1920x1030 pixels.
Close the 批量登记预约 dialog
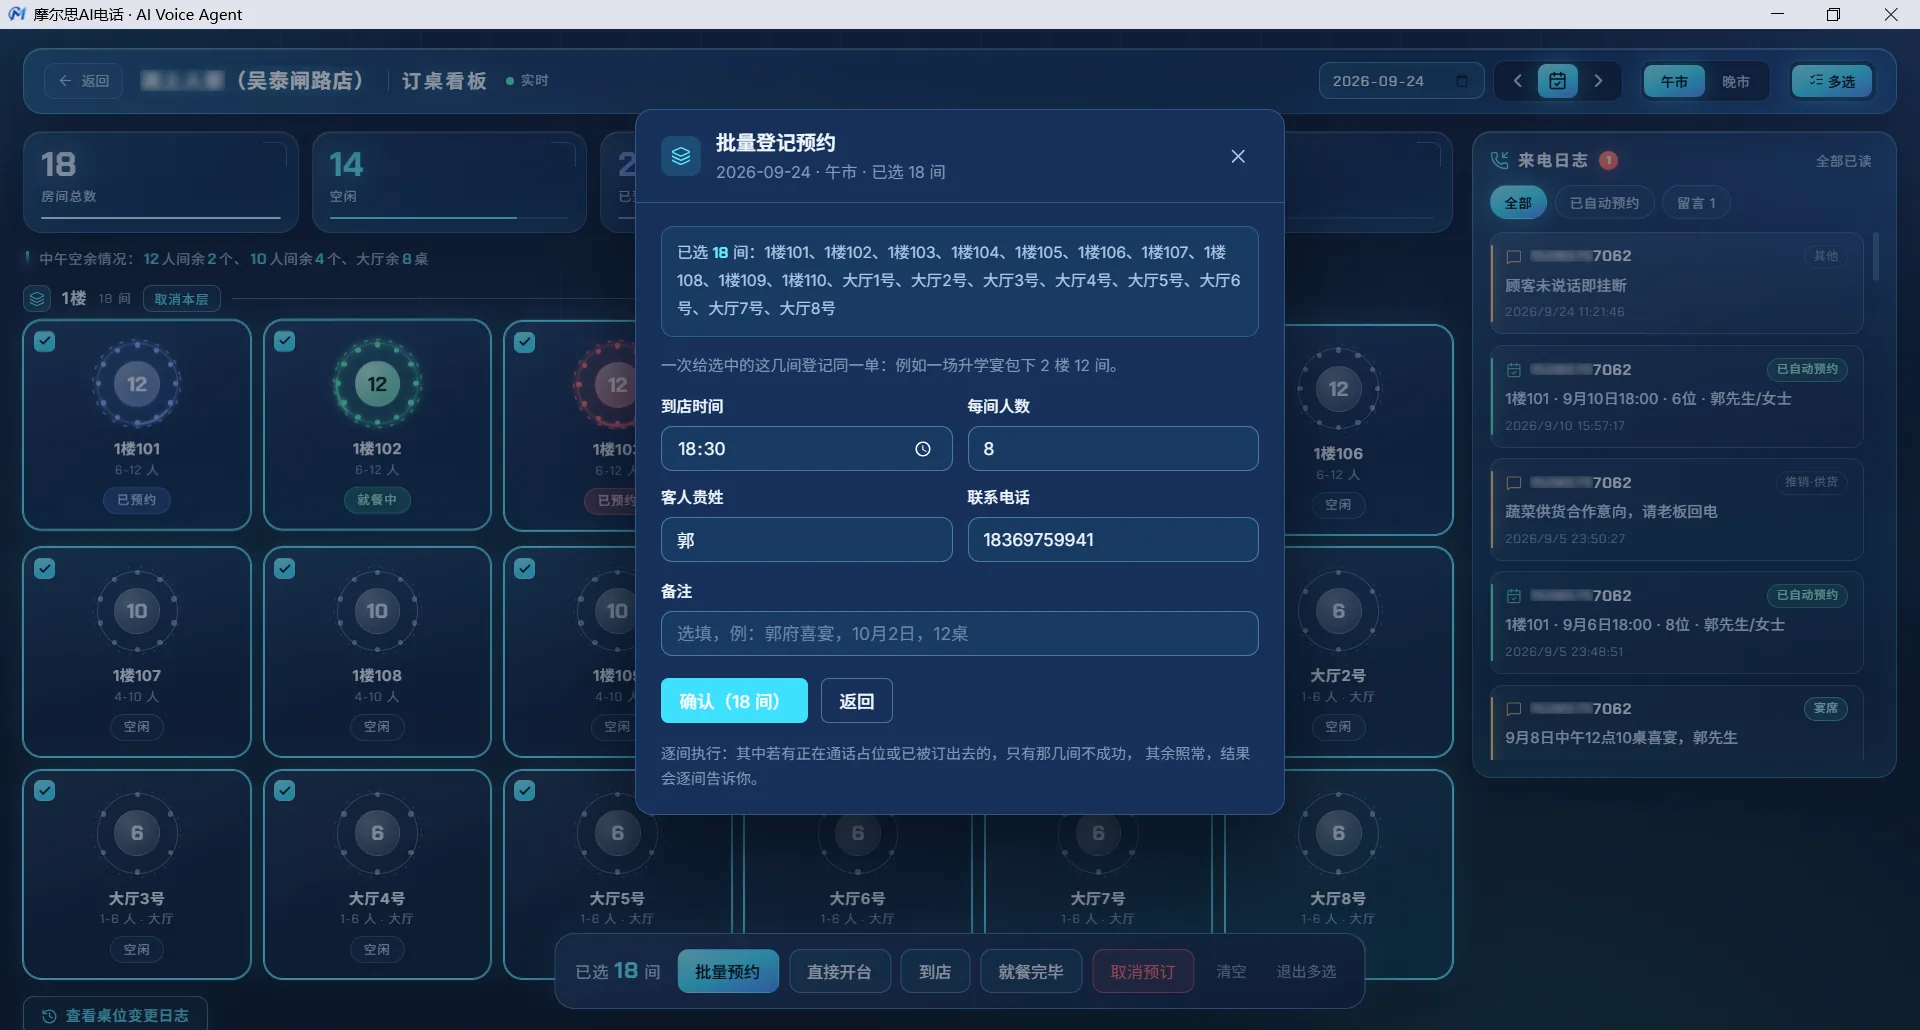pos(1238,156)
